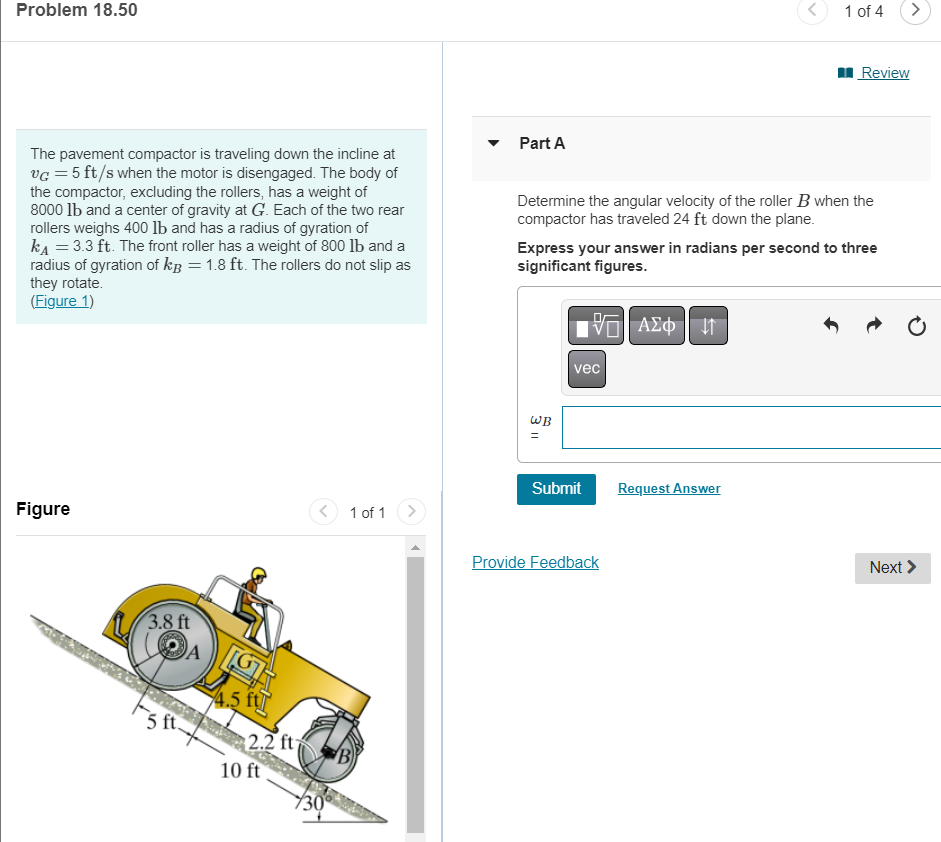941x842 pixels.
Task: Click 'Express your answer in radians' instruction
Action: [x=697, y=257]
